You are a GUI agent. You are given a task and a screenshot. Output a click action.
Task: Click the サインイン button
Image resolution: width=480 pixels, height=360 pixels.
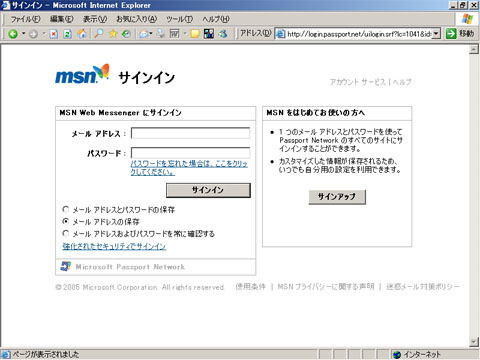coord(208,190)
